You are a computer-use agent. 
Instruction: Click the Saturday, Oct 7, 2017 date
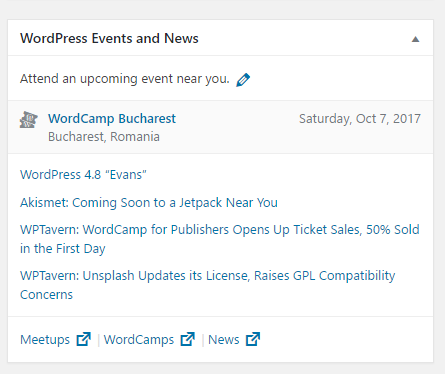tap(360, 119)
